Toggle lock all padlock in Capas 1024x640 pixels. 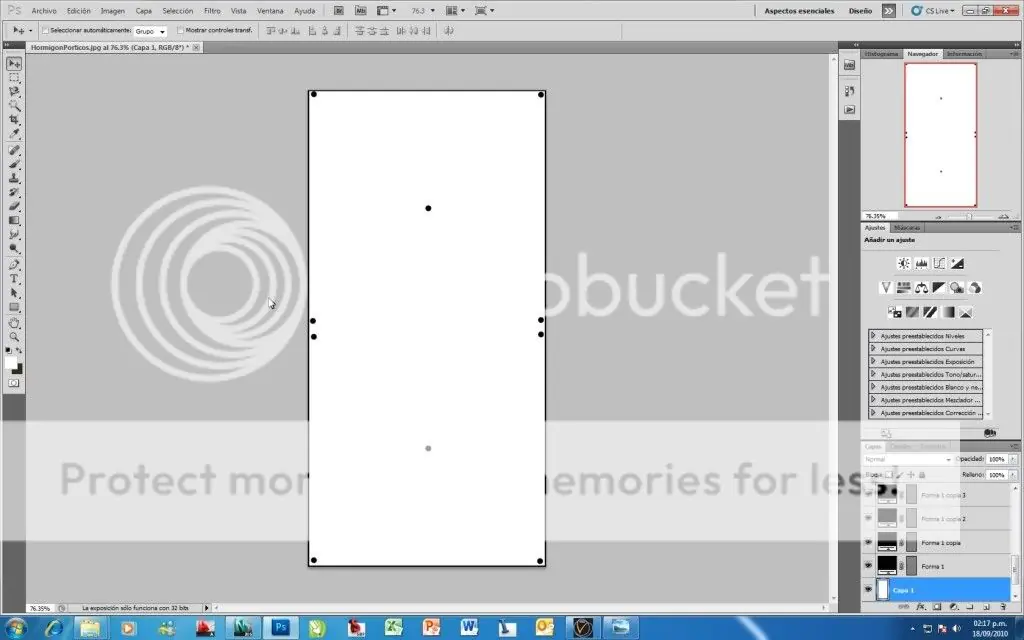tap(921, 475)
